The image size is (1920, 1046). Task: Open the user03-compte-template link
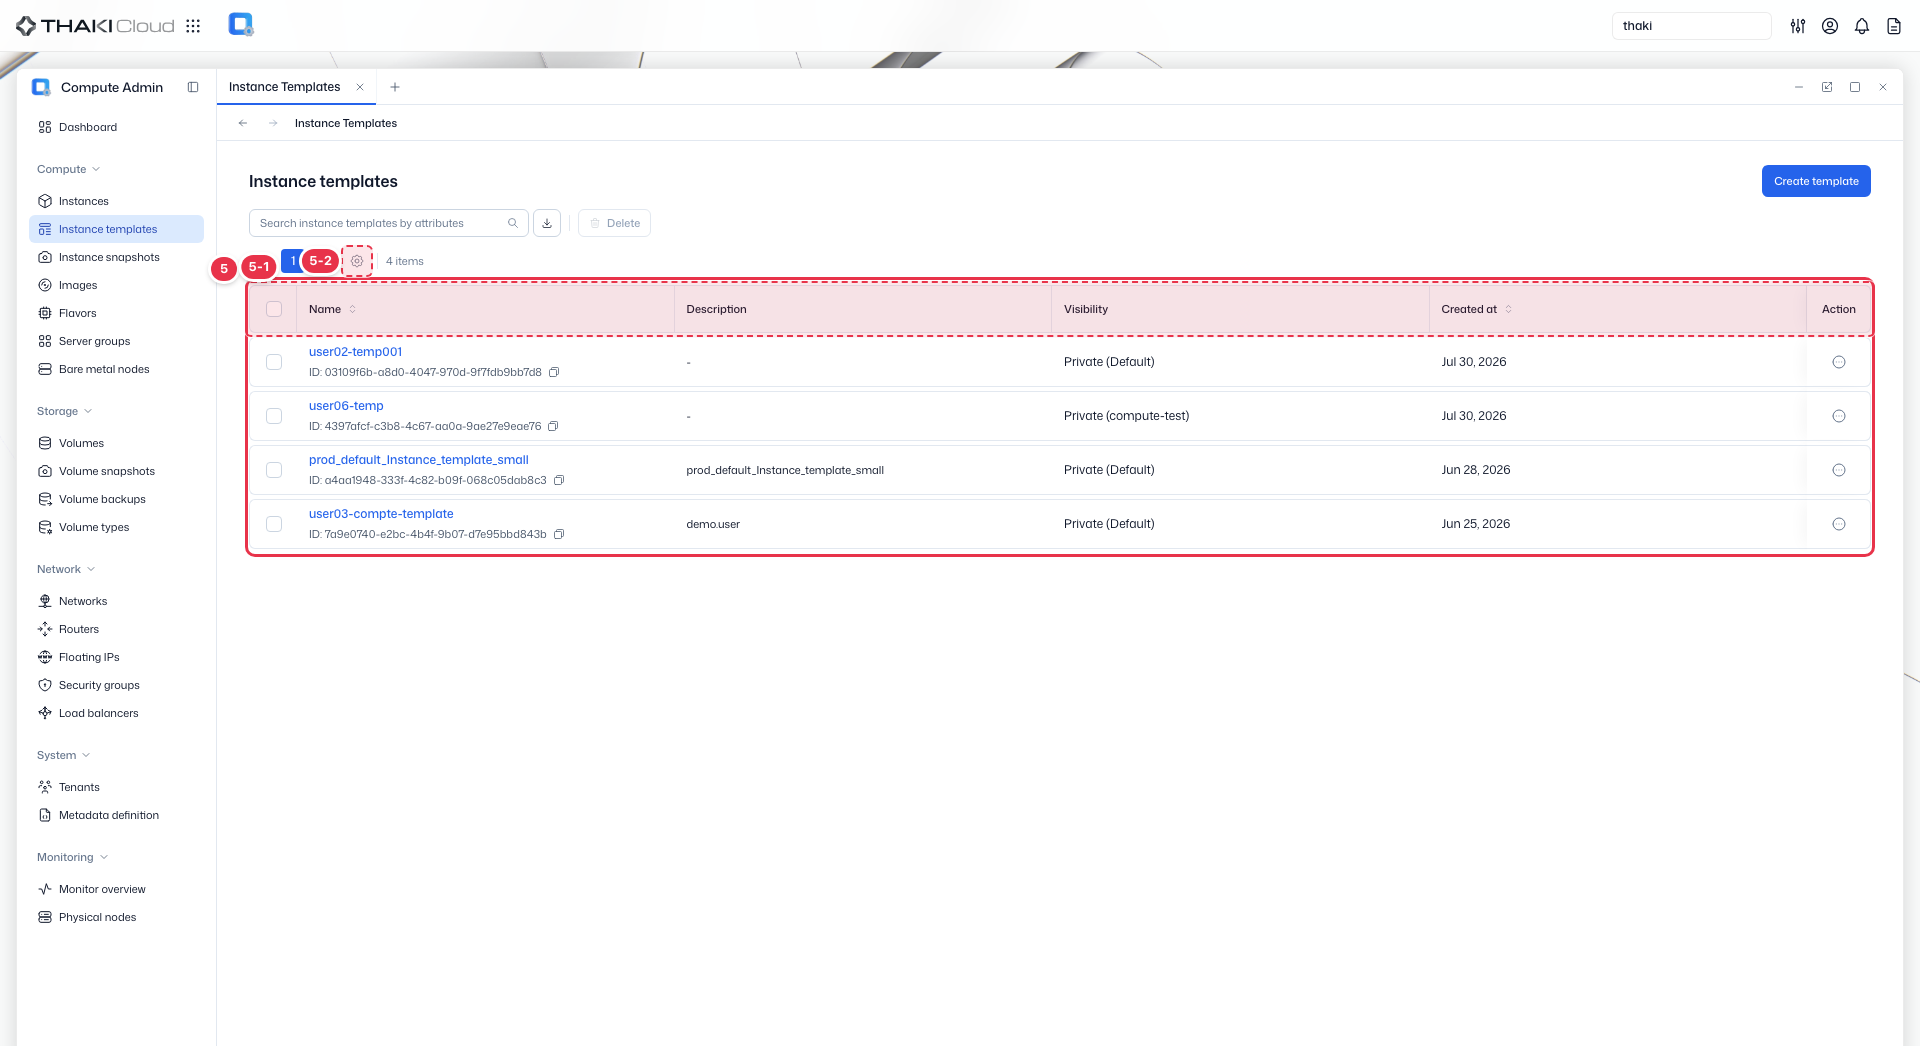point(381,514)
